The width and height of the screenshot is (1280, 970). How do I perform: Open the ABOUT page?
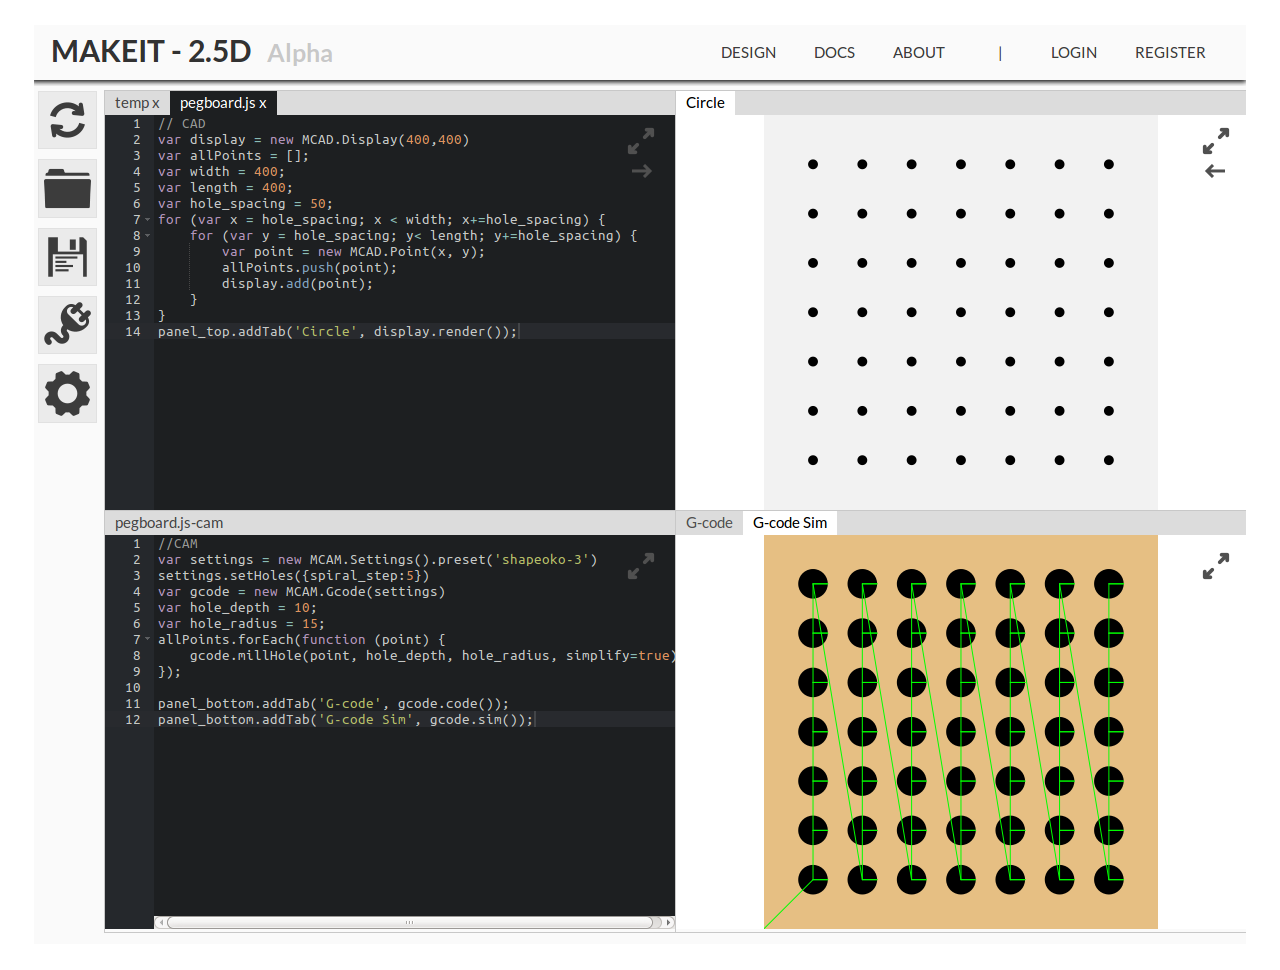tap(918, 53)
